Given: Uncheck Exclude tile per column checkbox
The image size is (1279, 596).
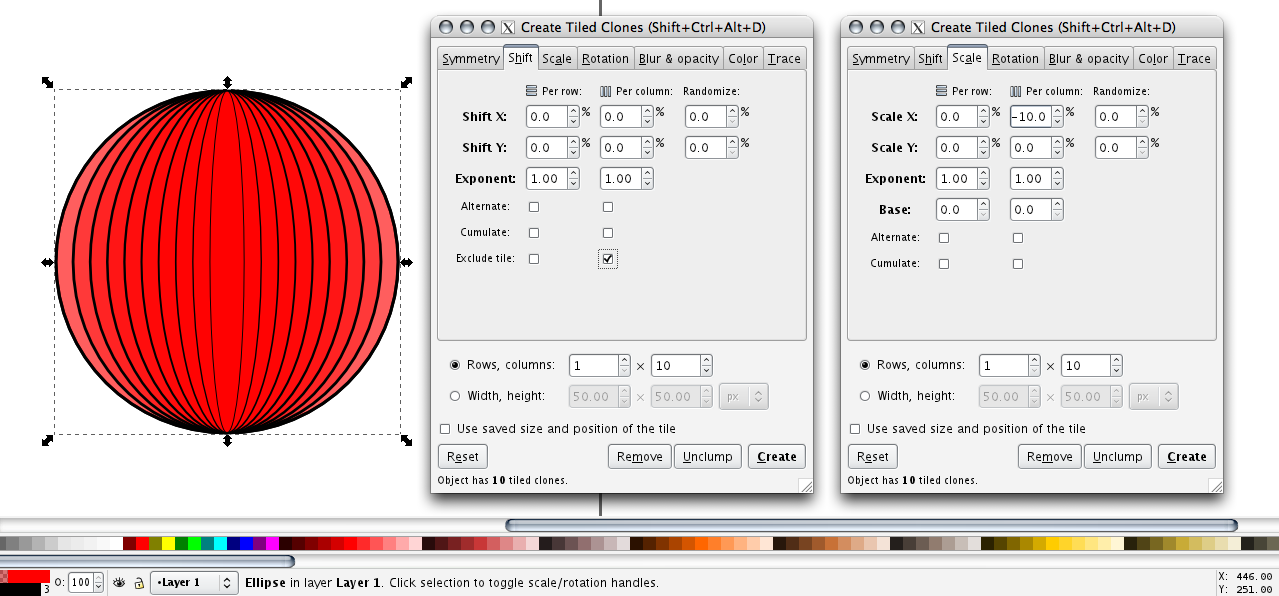Looking at the screenshot, I should point(609,259).
